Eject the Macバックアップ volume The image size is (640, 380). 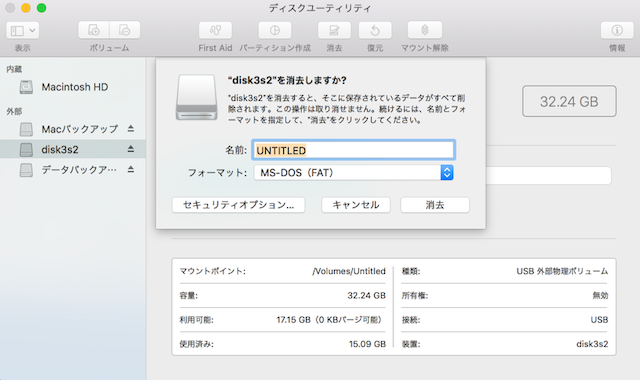click(131, 129)
